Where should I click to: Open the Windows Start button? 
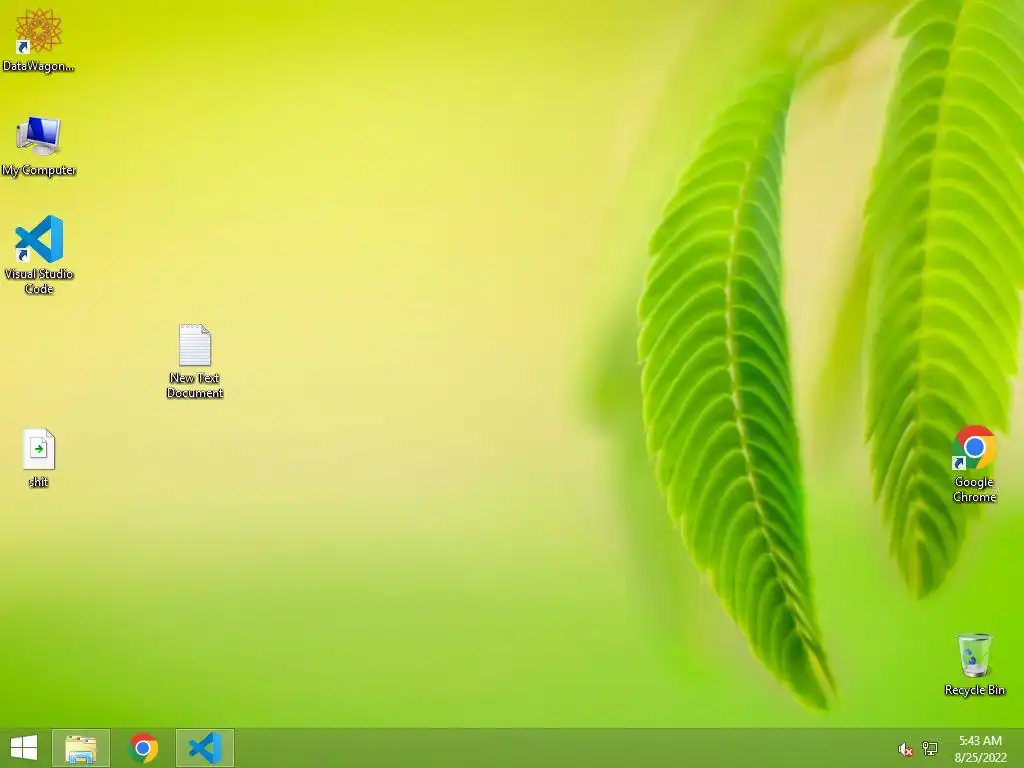[x=24, y=748]
